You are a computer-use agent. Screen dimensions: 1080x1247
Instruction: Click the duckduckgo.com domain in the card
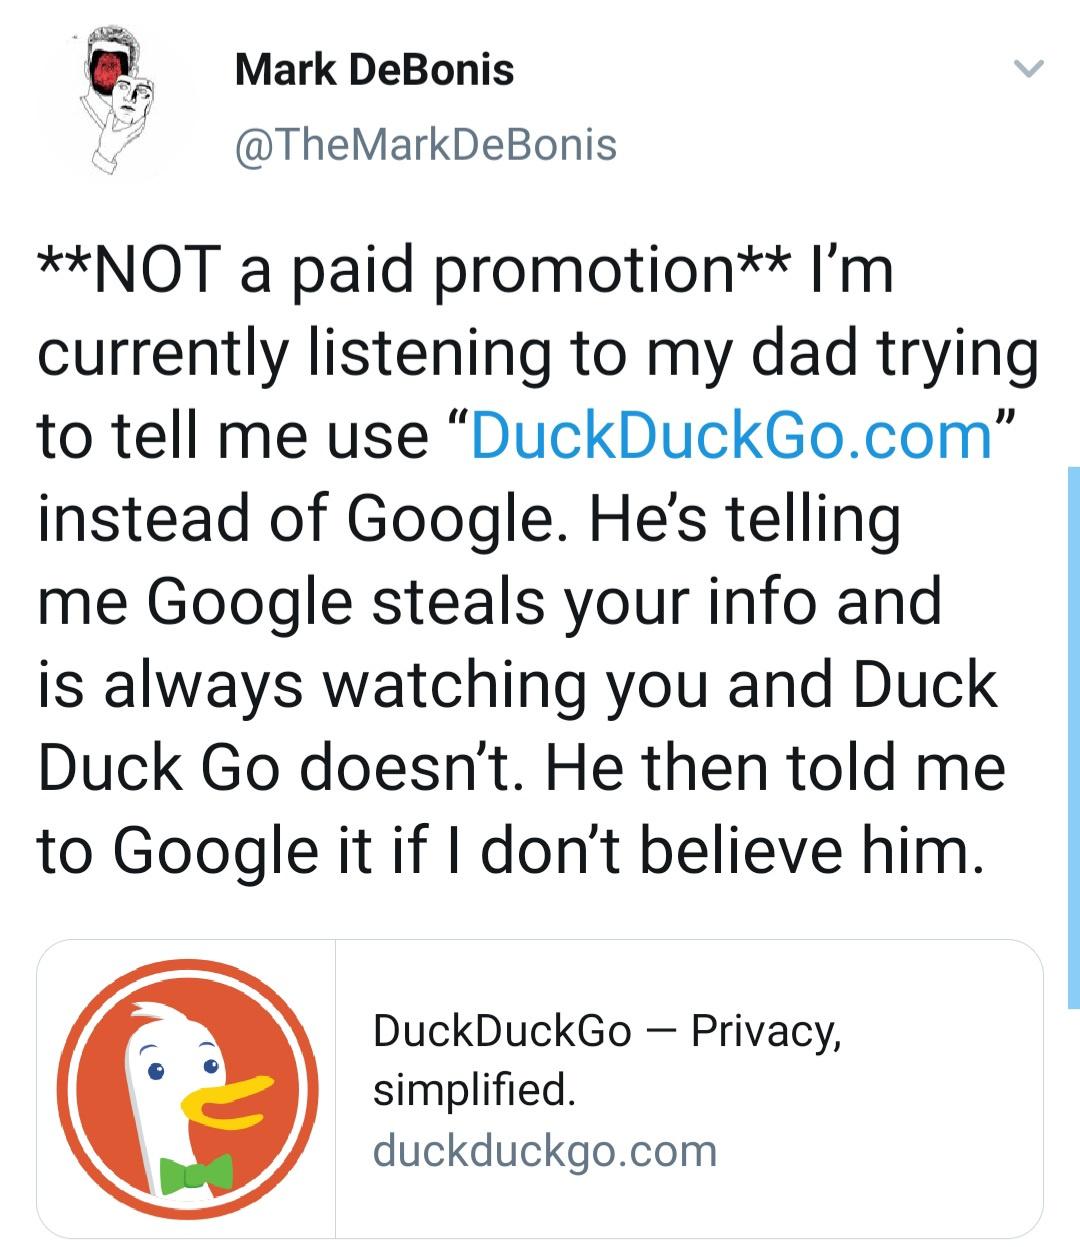coord(544,1150)
